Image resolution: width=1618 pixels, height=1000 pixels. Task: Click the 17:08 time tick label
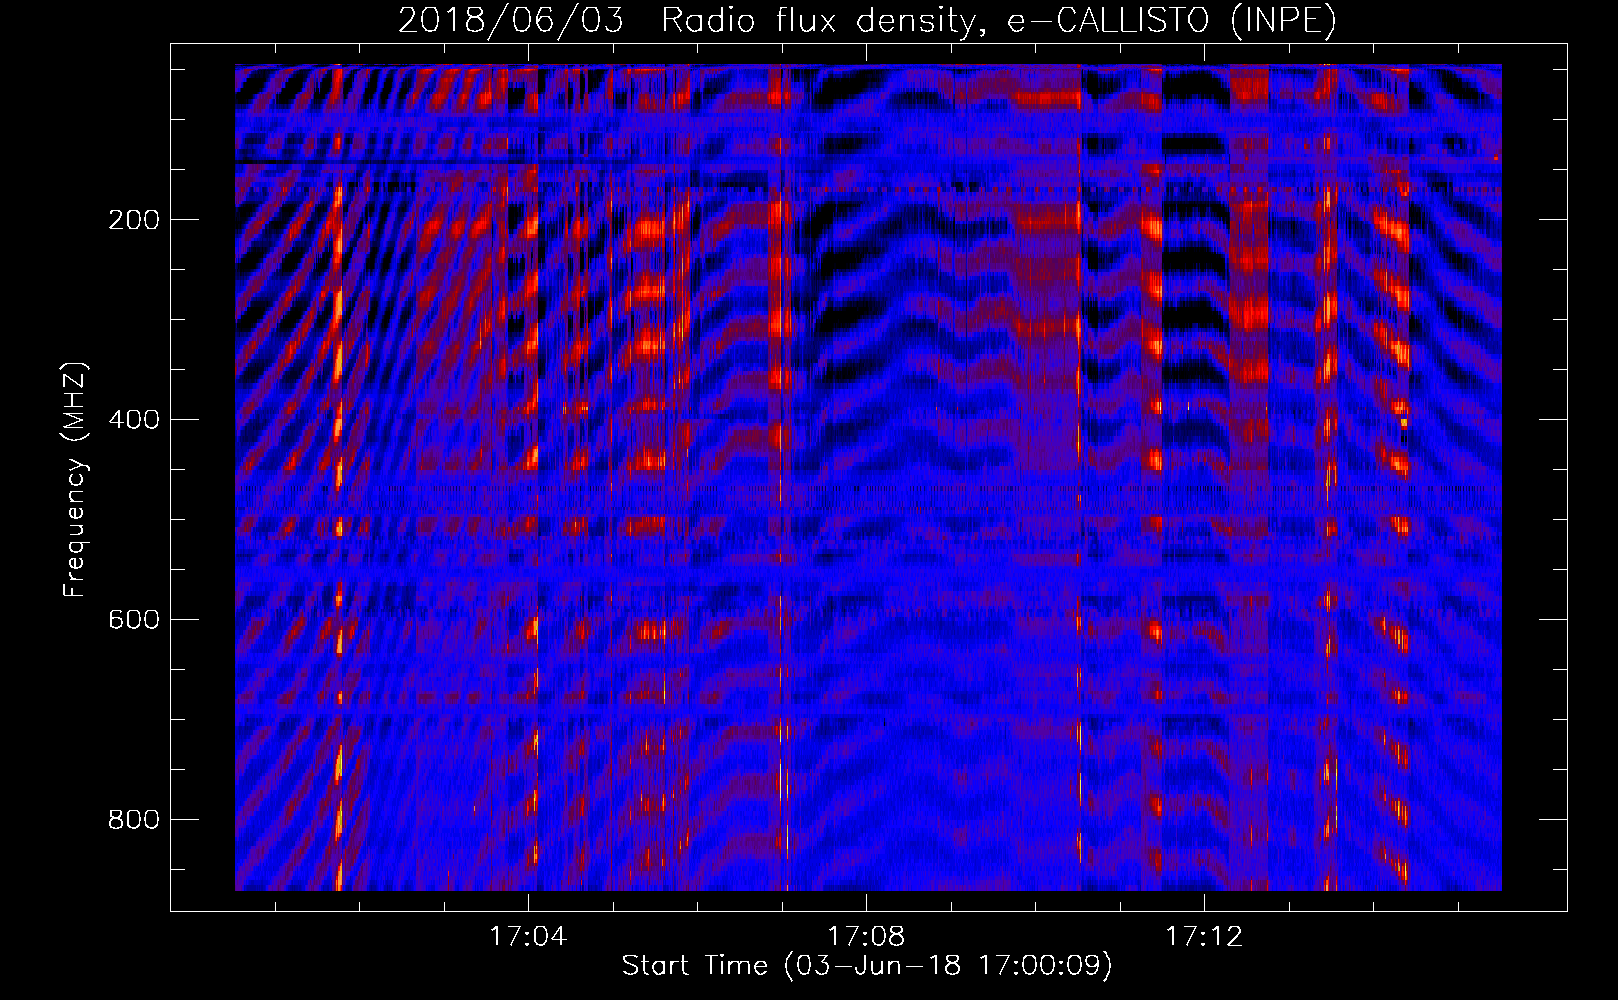point(866,937)
